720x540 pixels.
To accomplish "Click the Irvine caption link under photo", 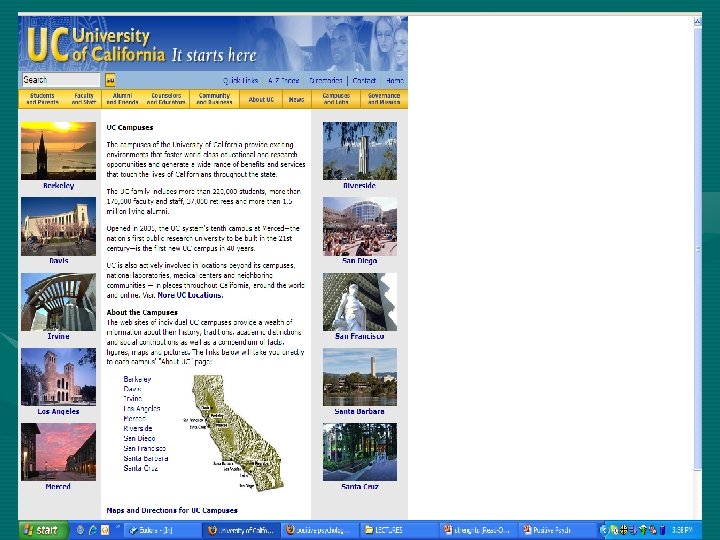I will [58, 336].
